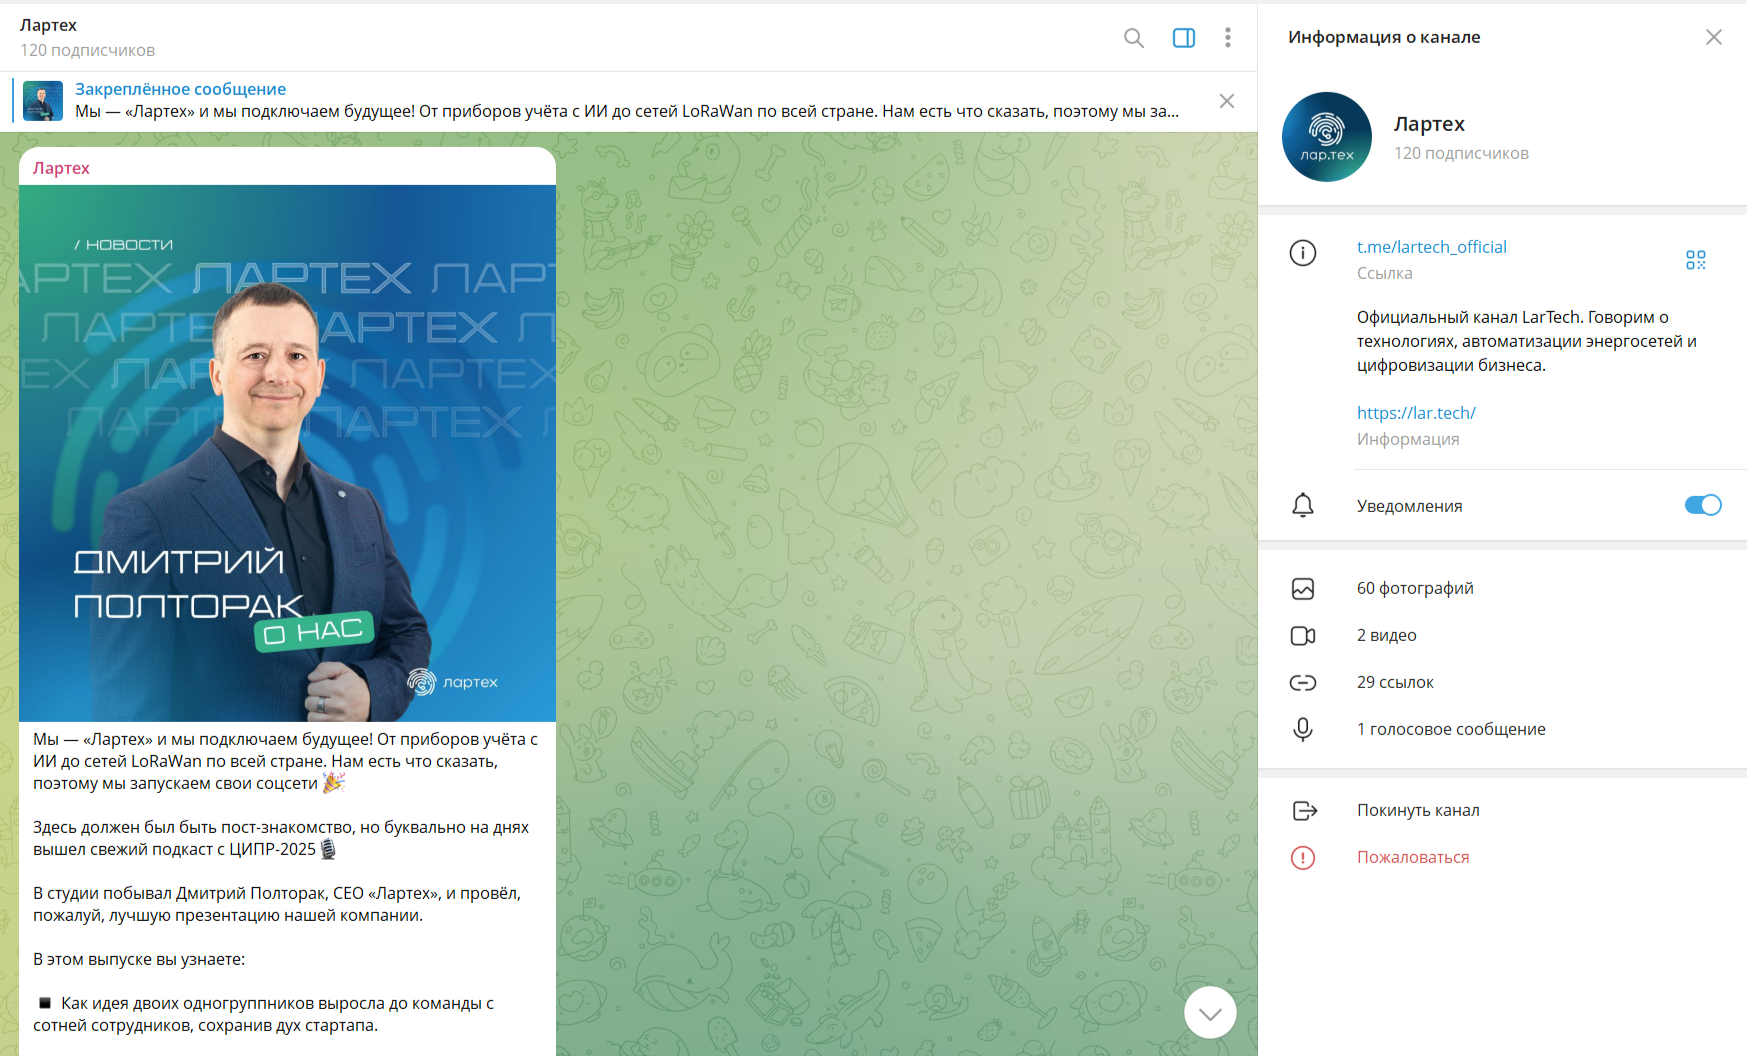Screen dimensions: 1747x1056
Task: Show the channel QR code
Action: pos(1695,260)
